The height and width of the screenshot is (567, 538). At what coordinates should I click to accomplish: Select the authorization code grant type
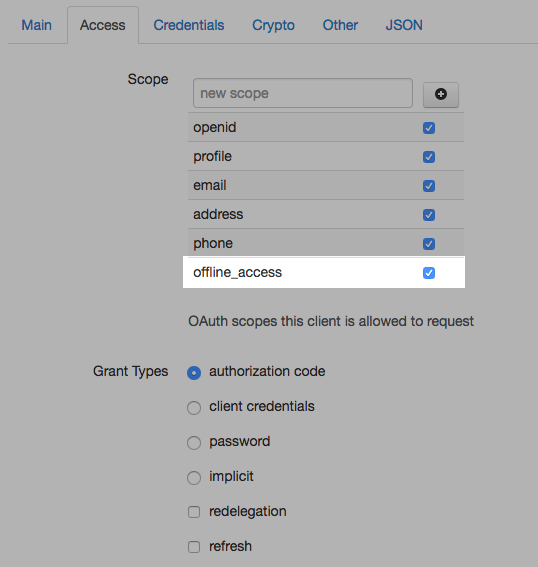[x=194, y=373]
